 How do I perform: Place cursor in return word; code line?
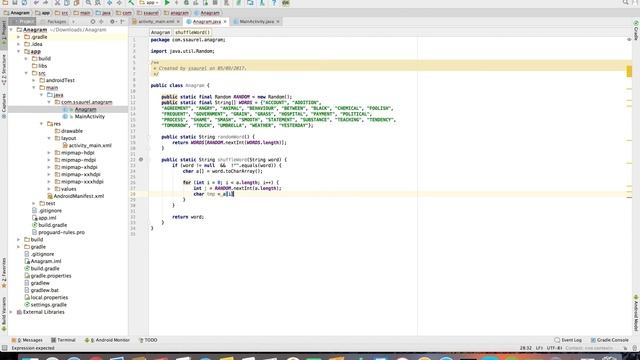[x=188, y=217]
